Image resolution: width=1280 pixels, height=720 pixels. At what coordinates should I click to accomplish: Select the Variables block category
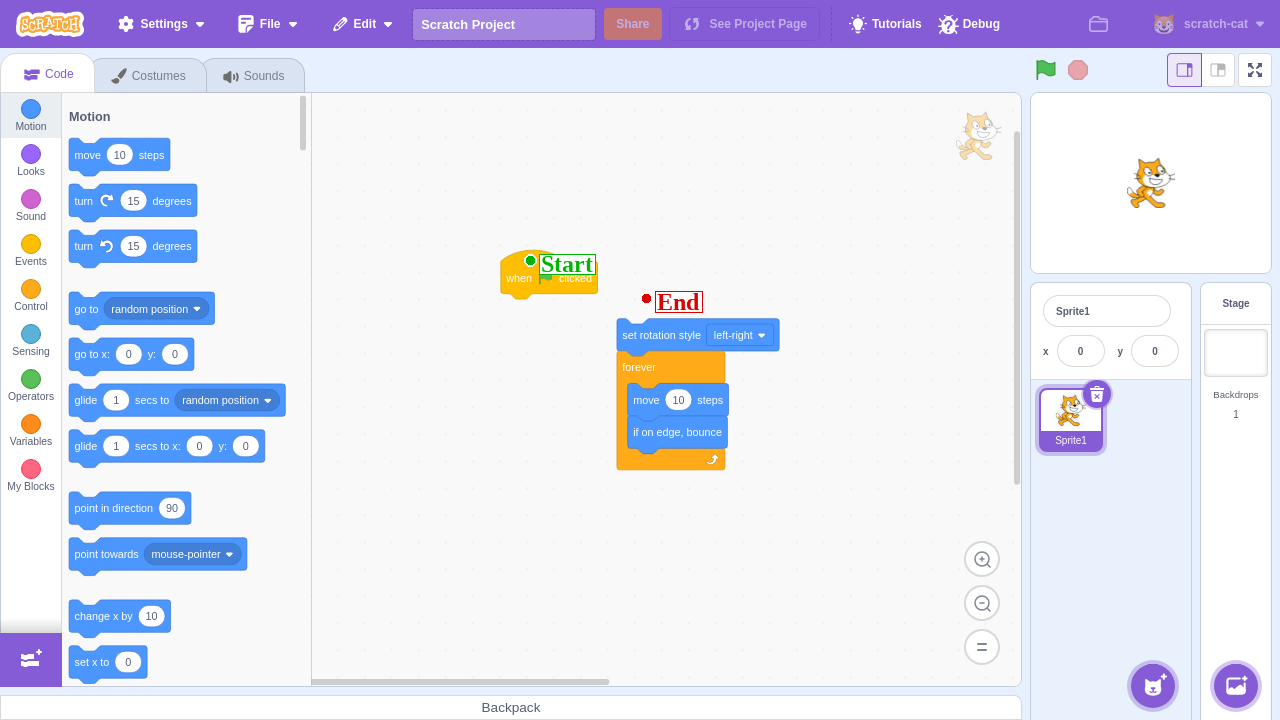coord(31,431)
